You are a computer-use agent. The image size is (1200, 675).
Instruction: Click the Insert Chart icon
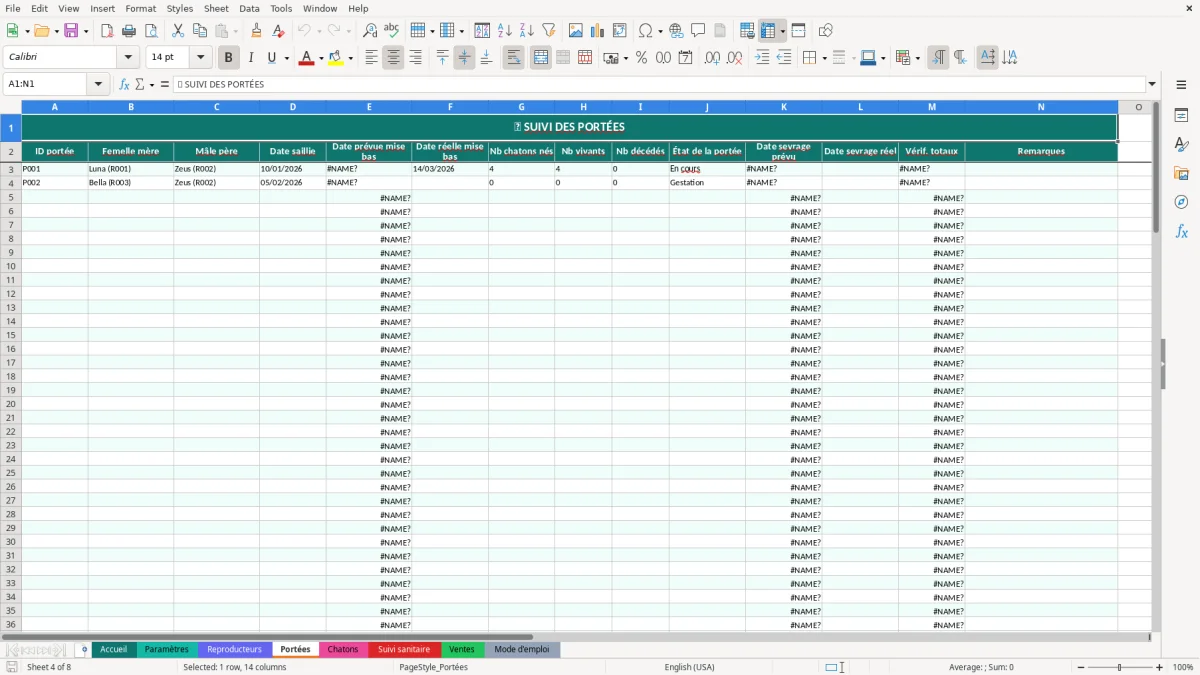coord(598,31)
